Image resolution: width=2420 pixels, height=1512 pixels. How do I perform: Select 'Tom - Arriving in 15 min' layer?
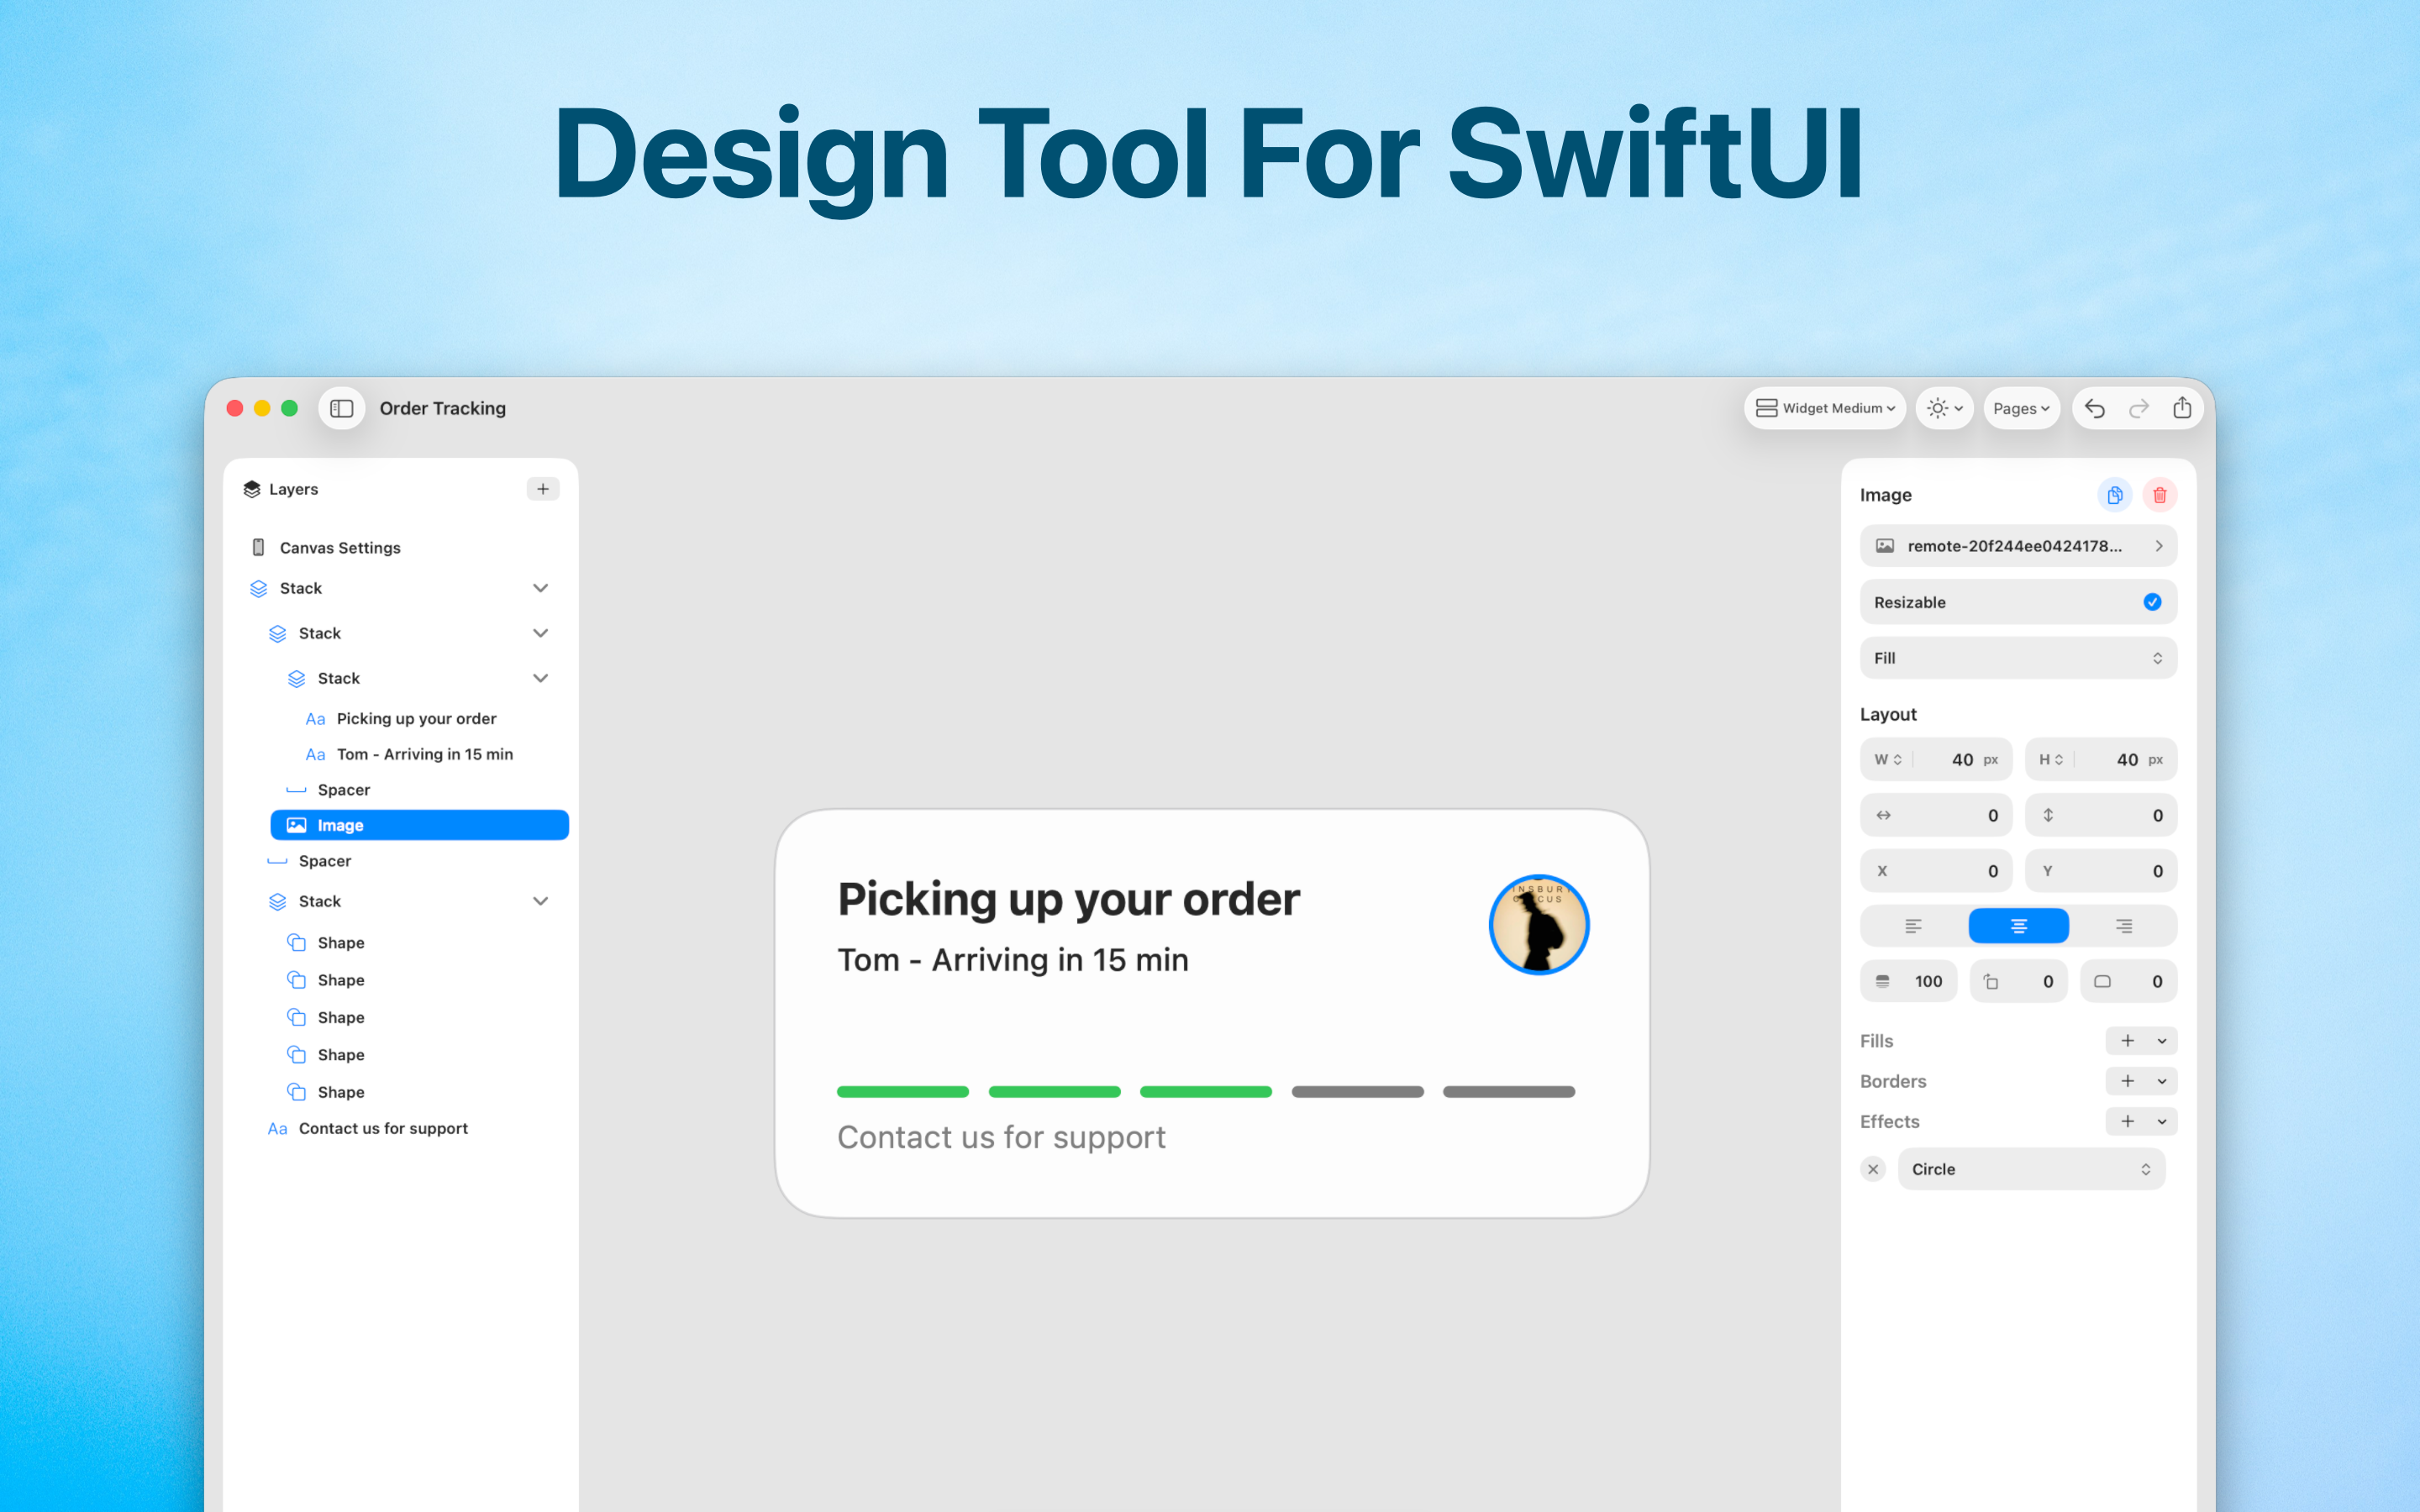coord(424,754)
